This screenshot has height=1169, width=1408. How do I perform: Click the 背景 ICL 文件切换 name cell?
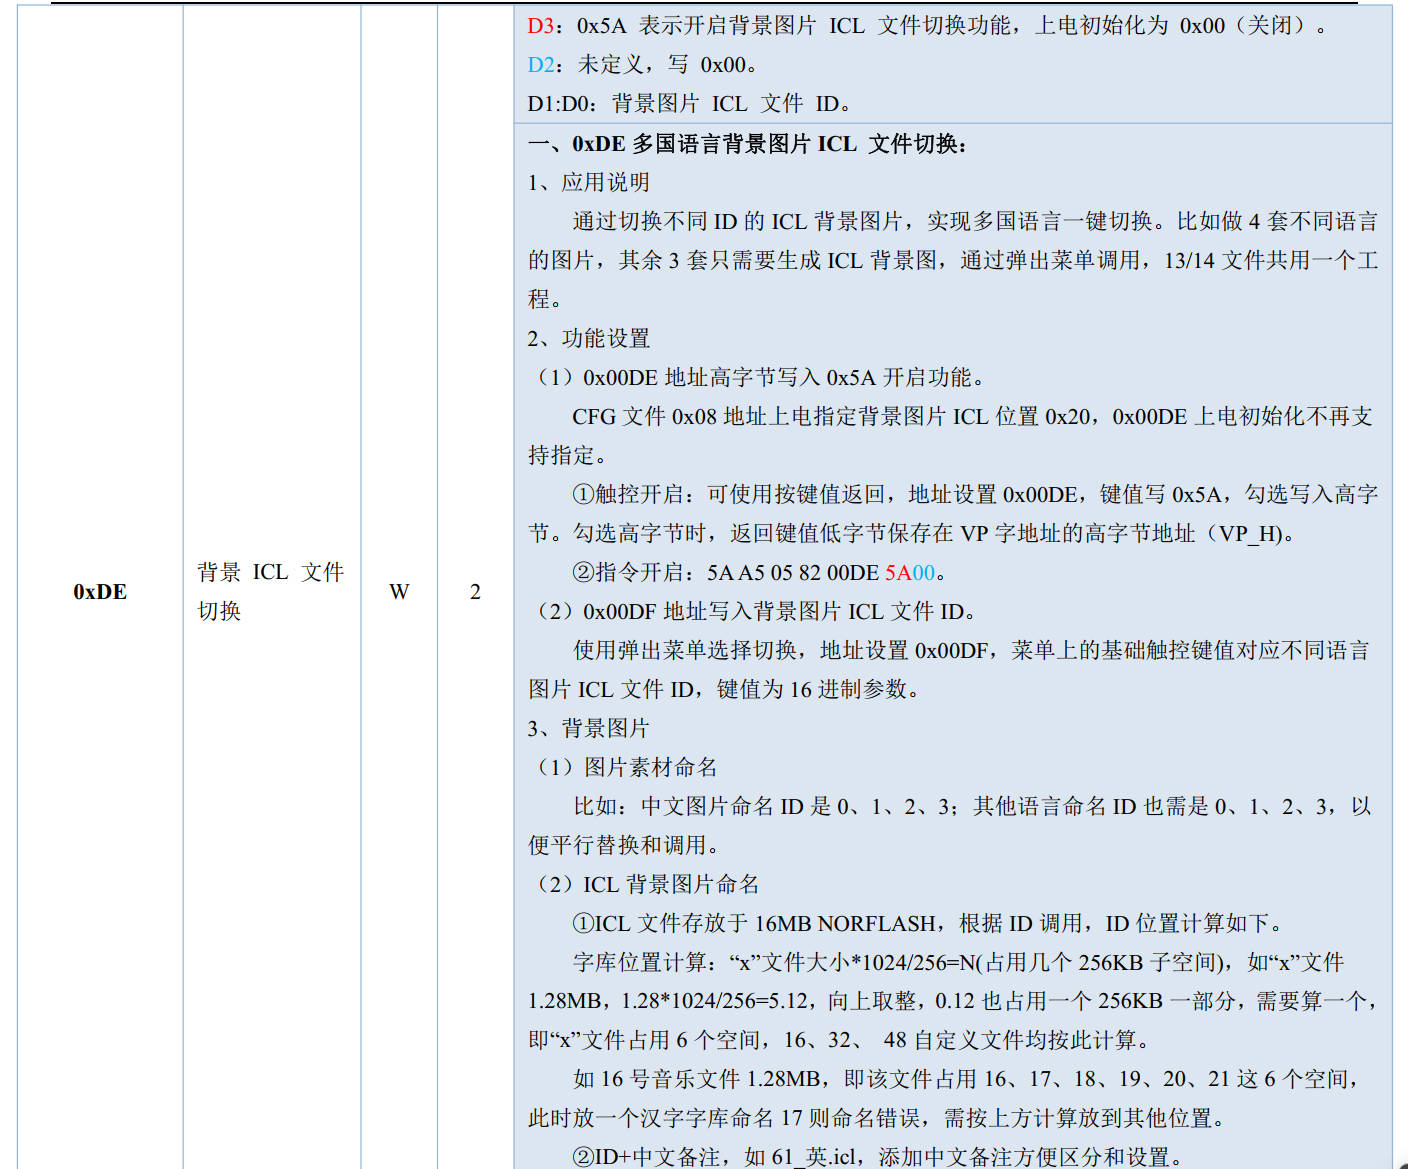(x=270, y=591)
